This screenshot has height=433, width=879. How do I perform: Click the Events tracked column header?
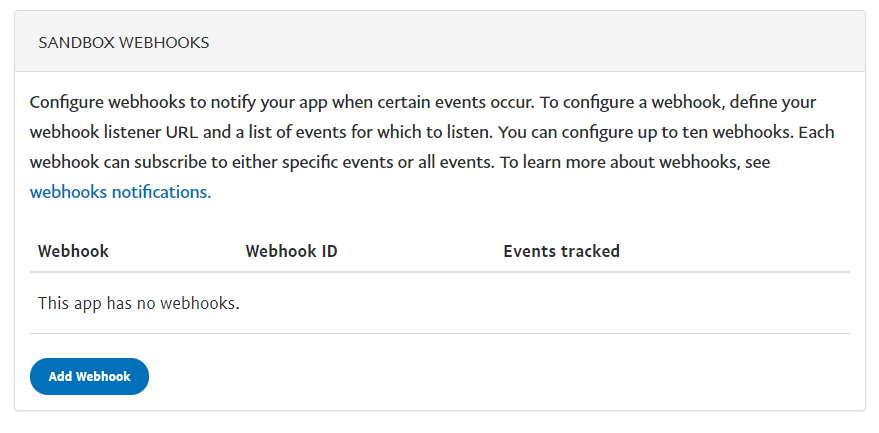click(x=561, y=251)
